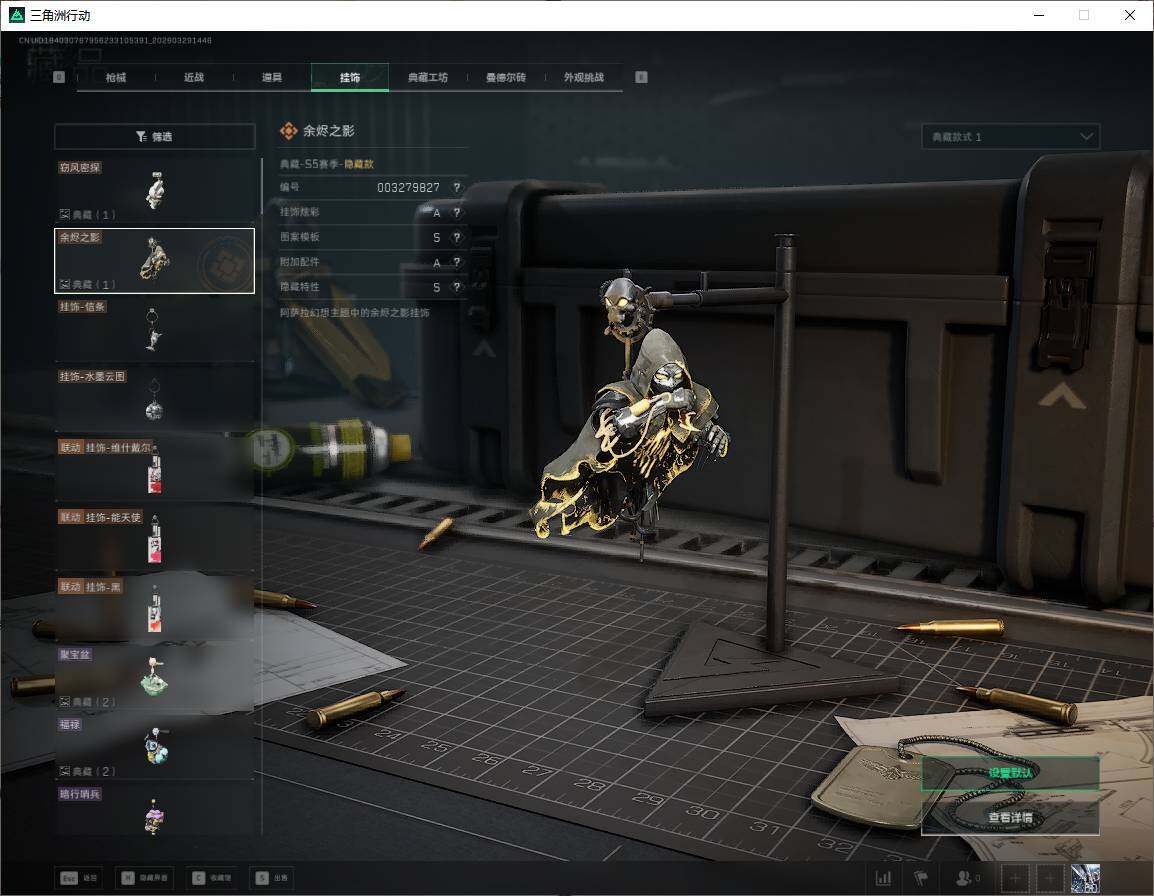Close the 三角洲行动 window
The height and width of the screenshot is (896, 1154).
(1130, 15)
